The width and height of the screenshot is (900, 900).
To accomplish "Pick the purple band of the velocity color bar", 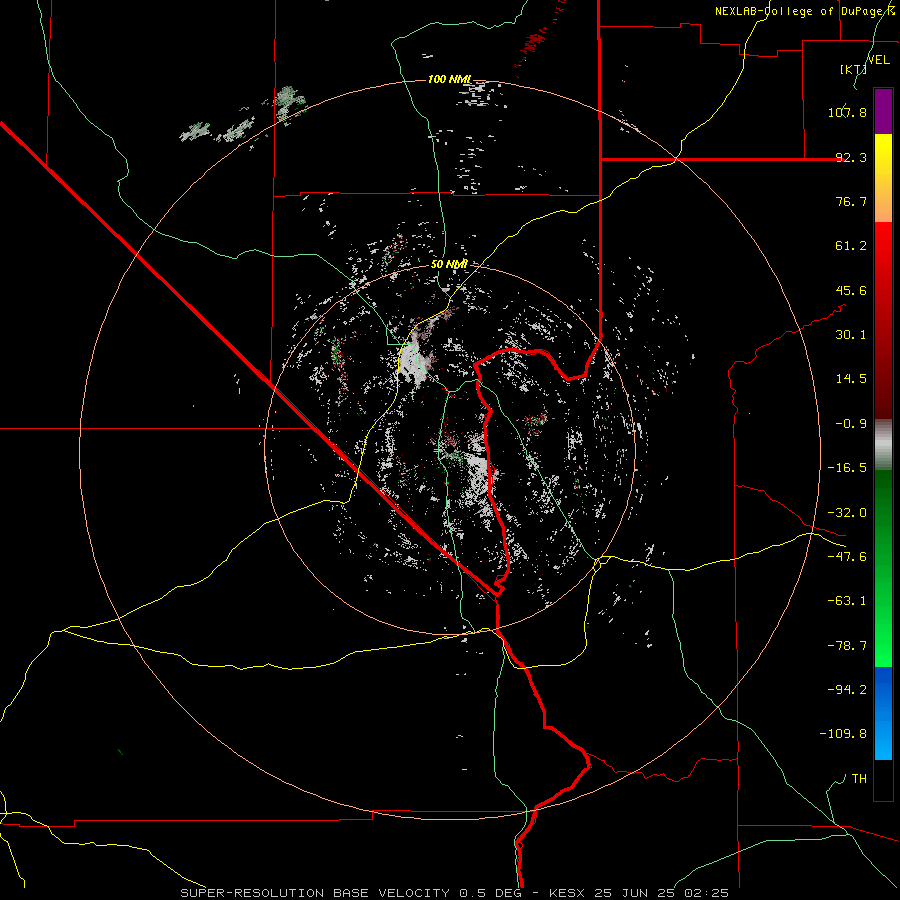I will point(883,111).
